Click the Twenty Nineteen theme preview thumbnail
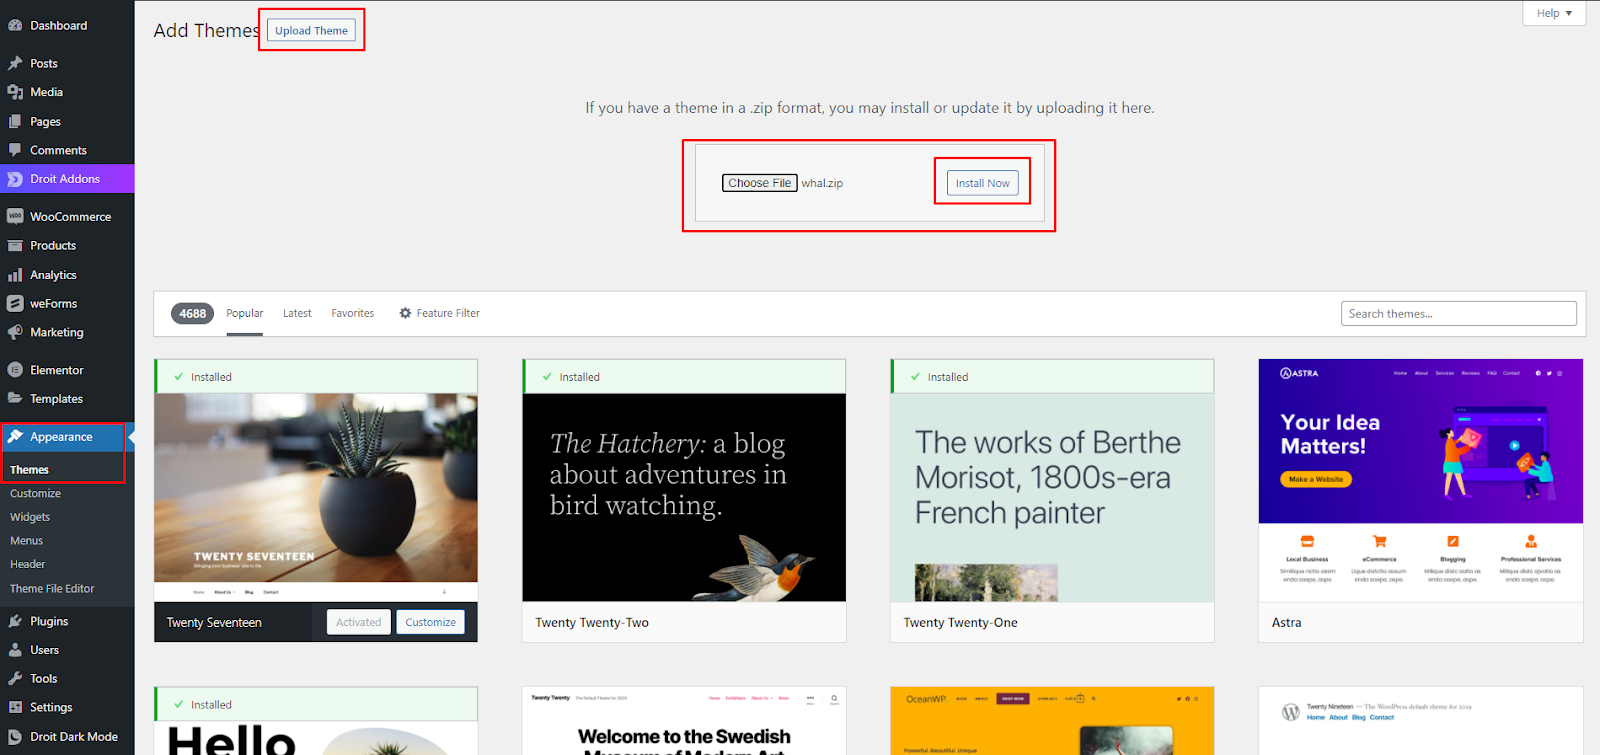This screenshot has width=1600, height=755. coord(1421,721)
